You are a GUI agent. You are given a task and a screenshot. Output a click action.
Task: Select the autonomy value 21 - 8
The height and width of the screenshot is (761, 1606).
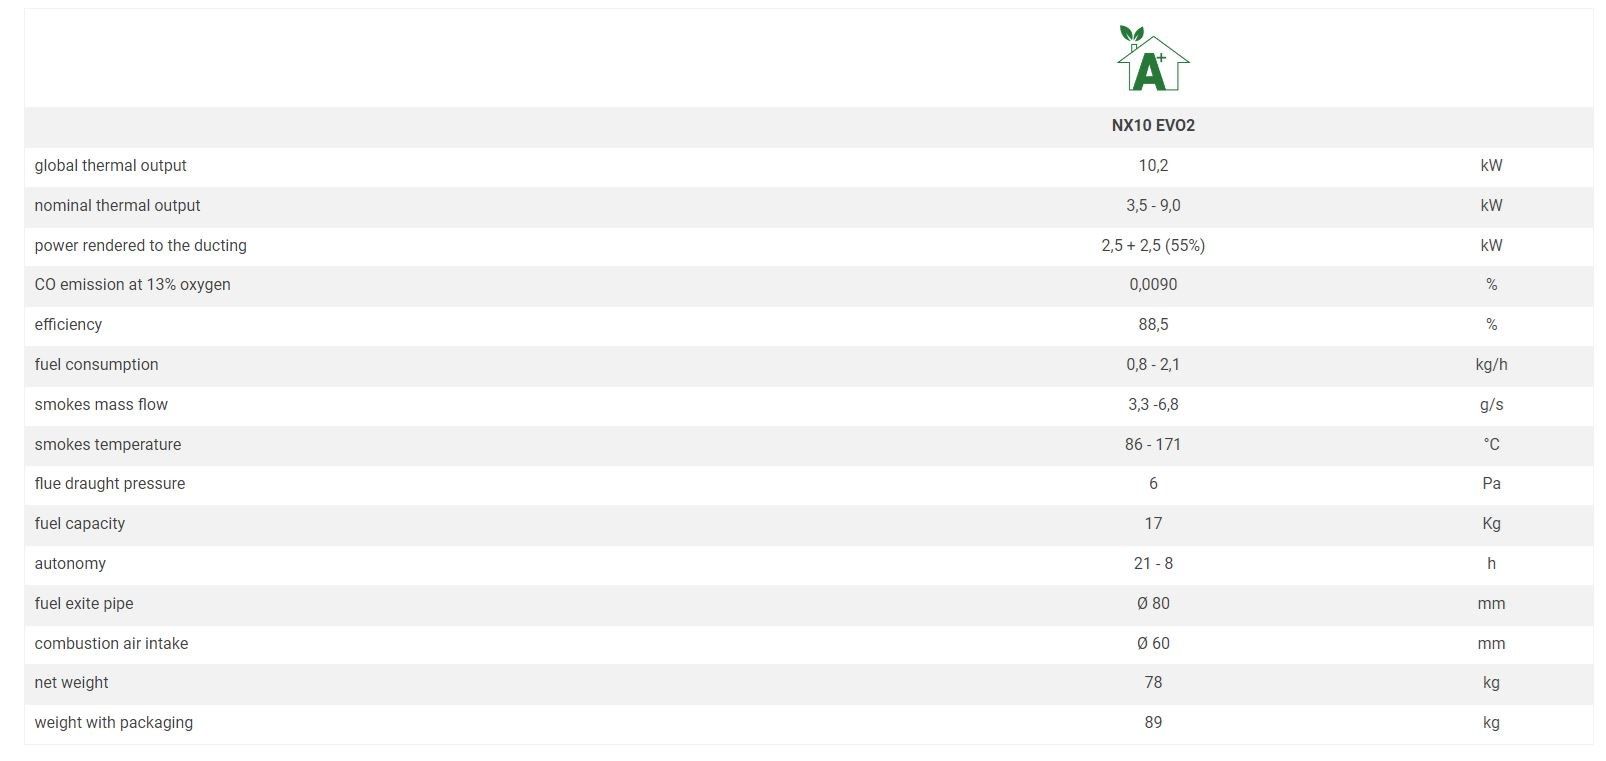pos(1153,563)
